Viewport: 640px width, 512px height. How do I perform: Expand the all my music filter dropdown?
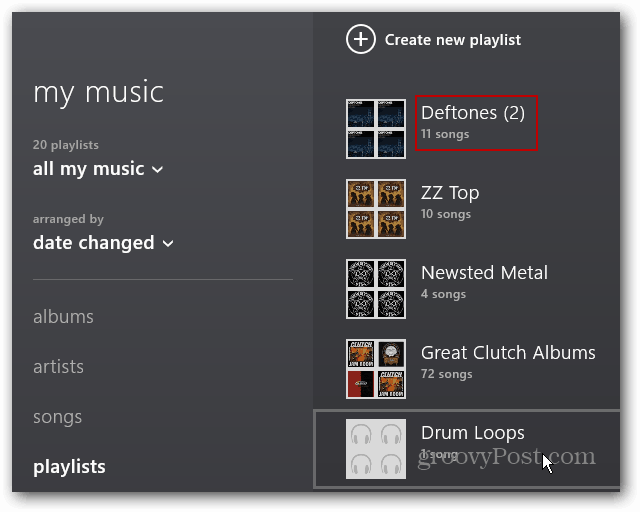pyautogui.click(x=98, y=169)
